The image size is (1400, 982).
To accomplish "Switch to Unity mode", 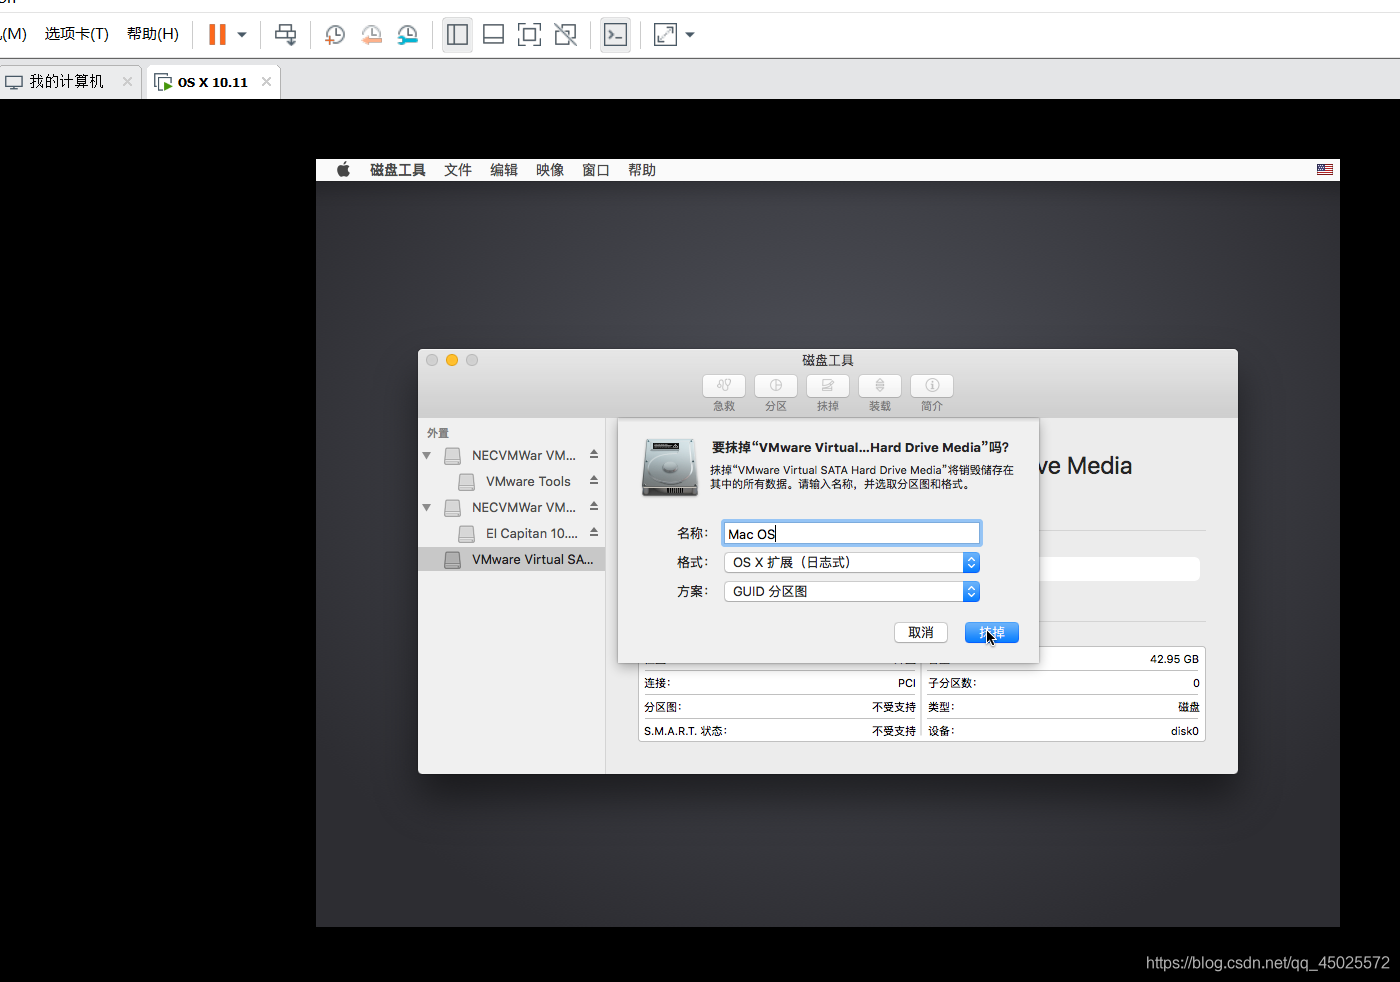I will [x=565, y=35].
